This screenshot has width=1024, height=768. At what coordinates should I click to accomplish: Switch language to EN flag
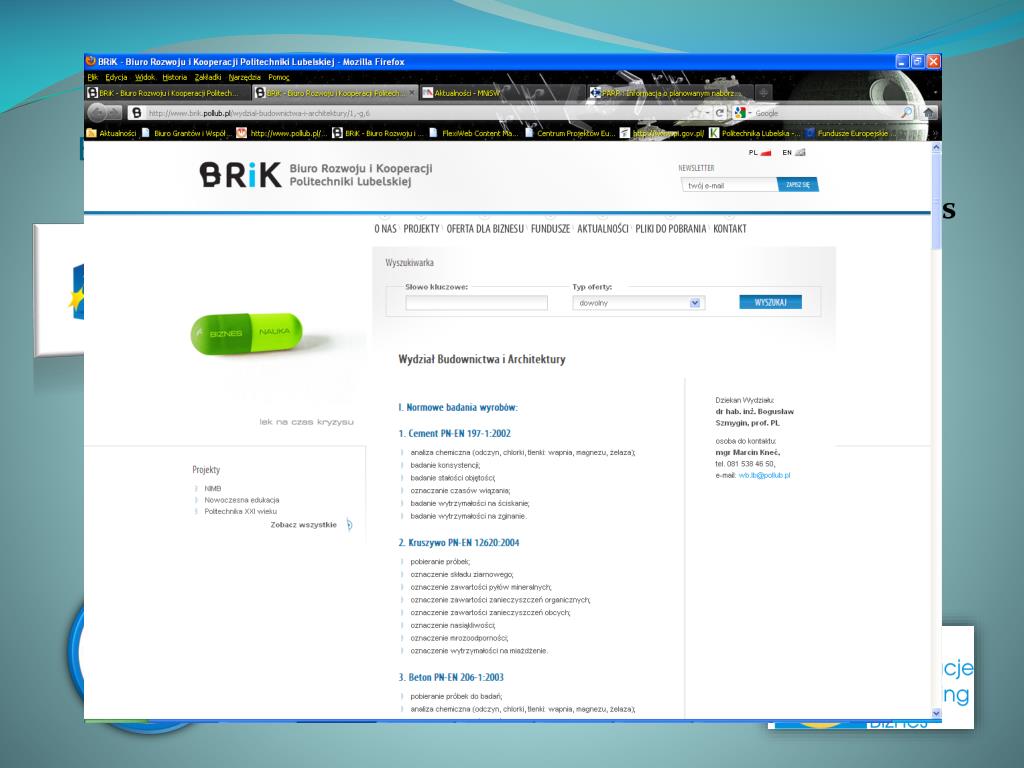[793, 153]
